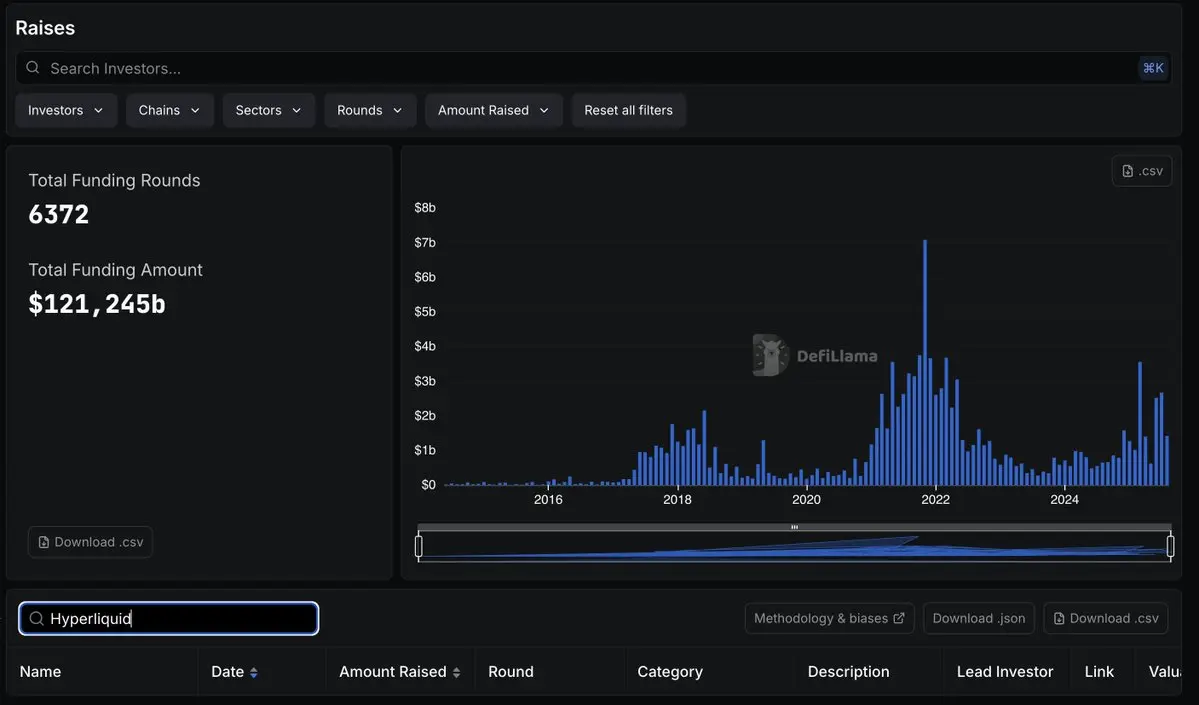Expand the Amount Raised filter
This screenshot has height=705, width=1199.
pyautogui.click(x=494, y=110)
